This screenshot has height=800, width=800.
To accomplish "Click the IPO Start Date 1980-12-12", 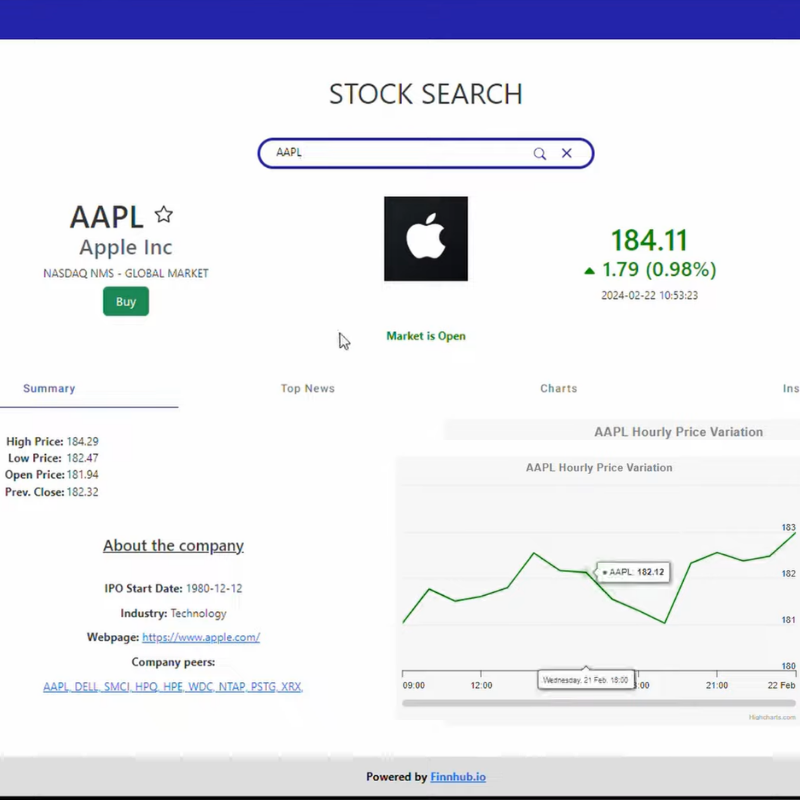I will point(214,588).
